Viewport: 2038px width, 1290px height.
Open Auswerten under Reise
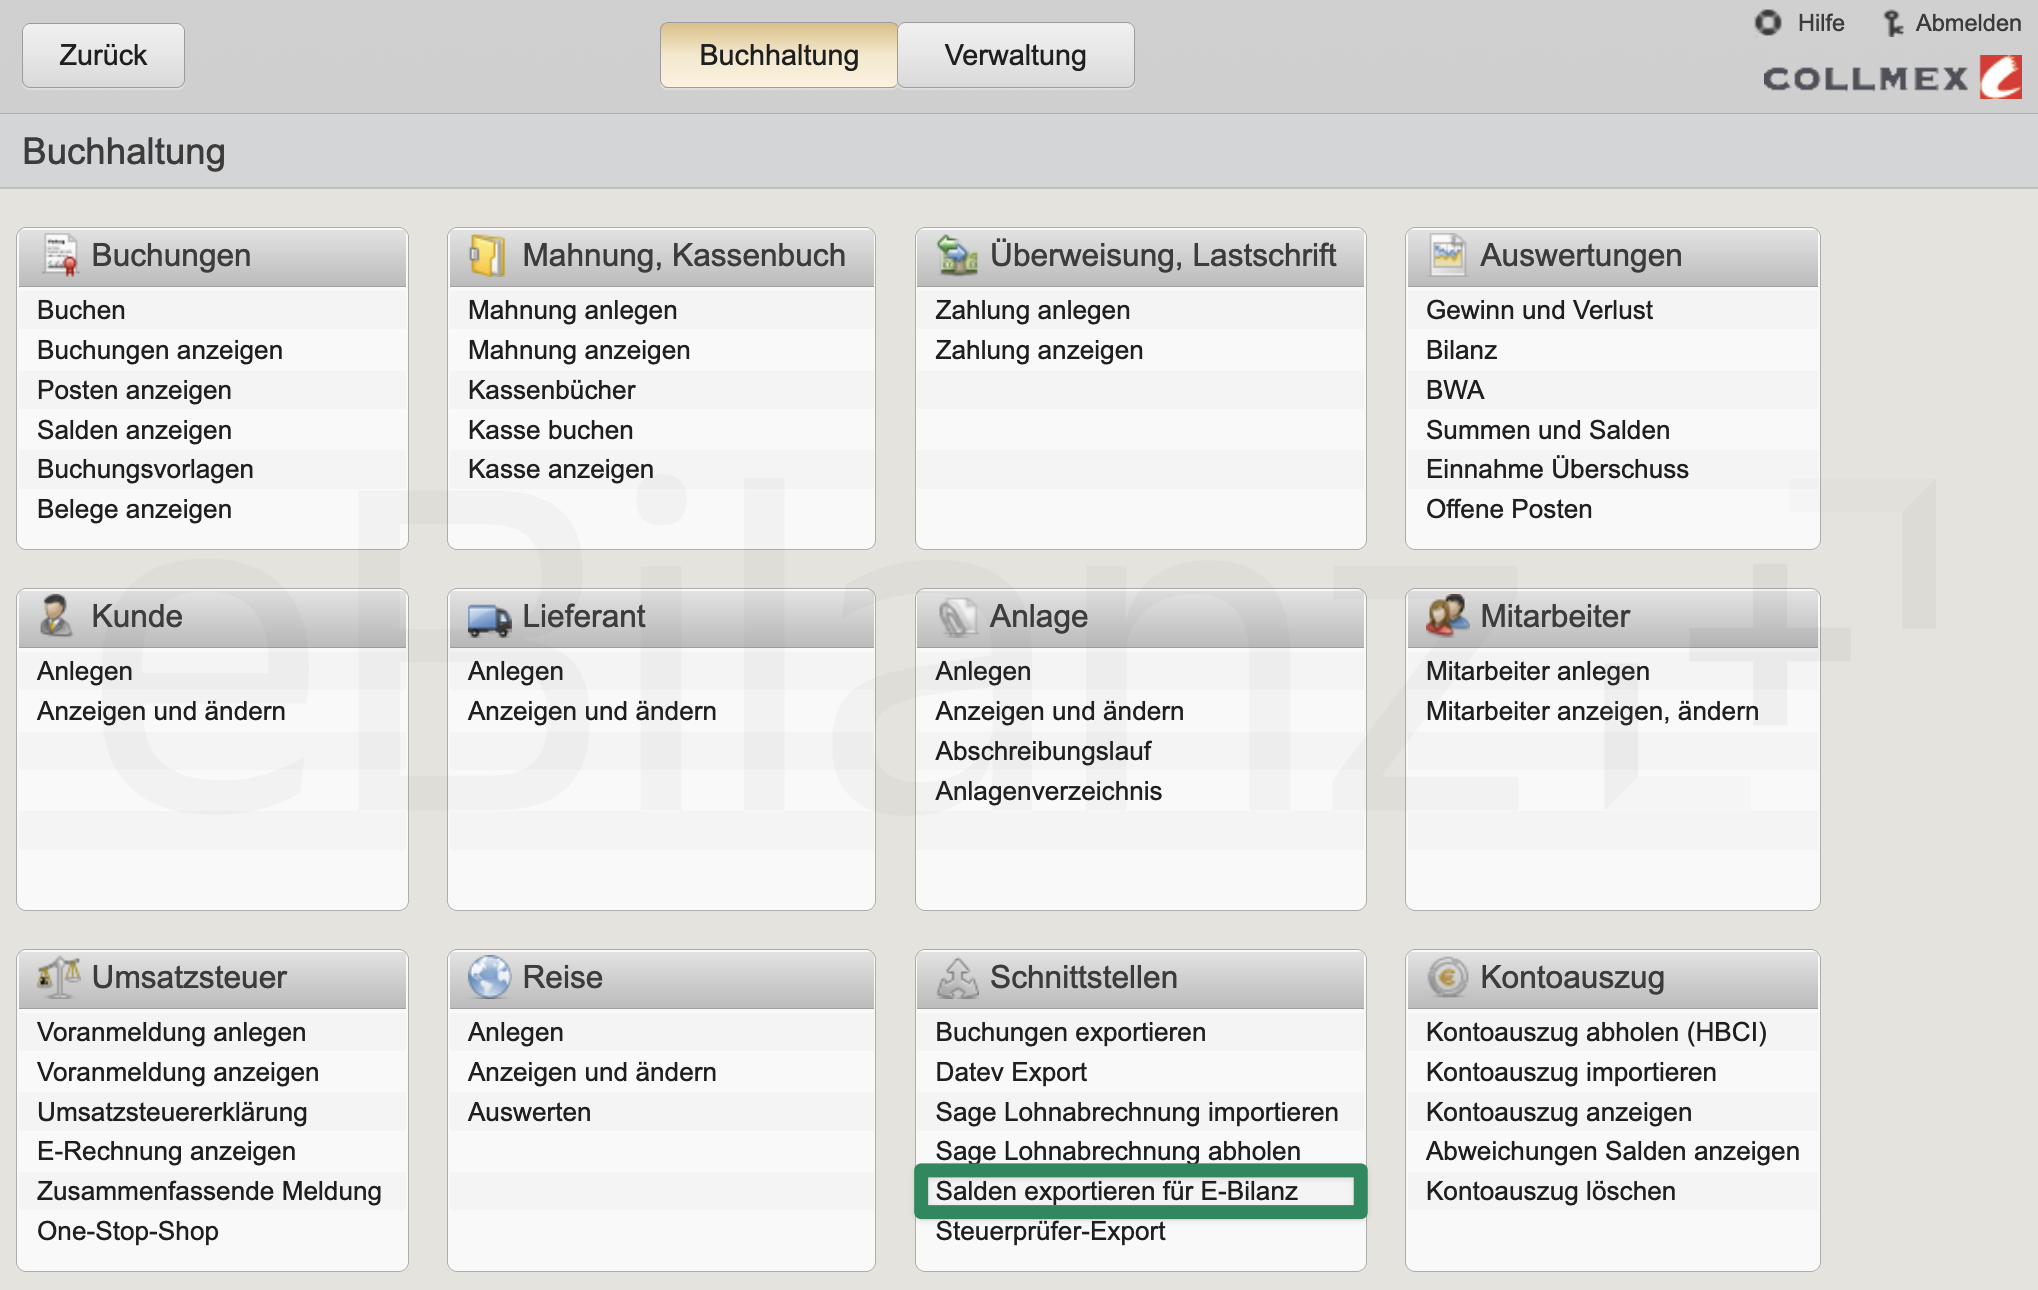[x=529, y=1112]
